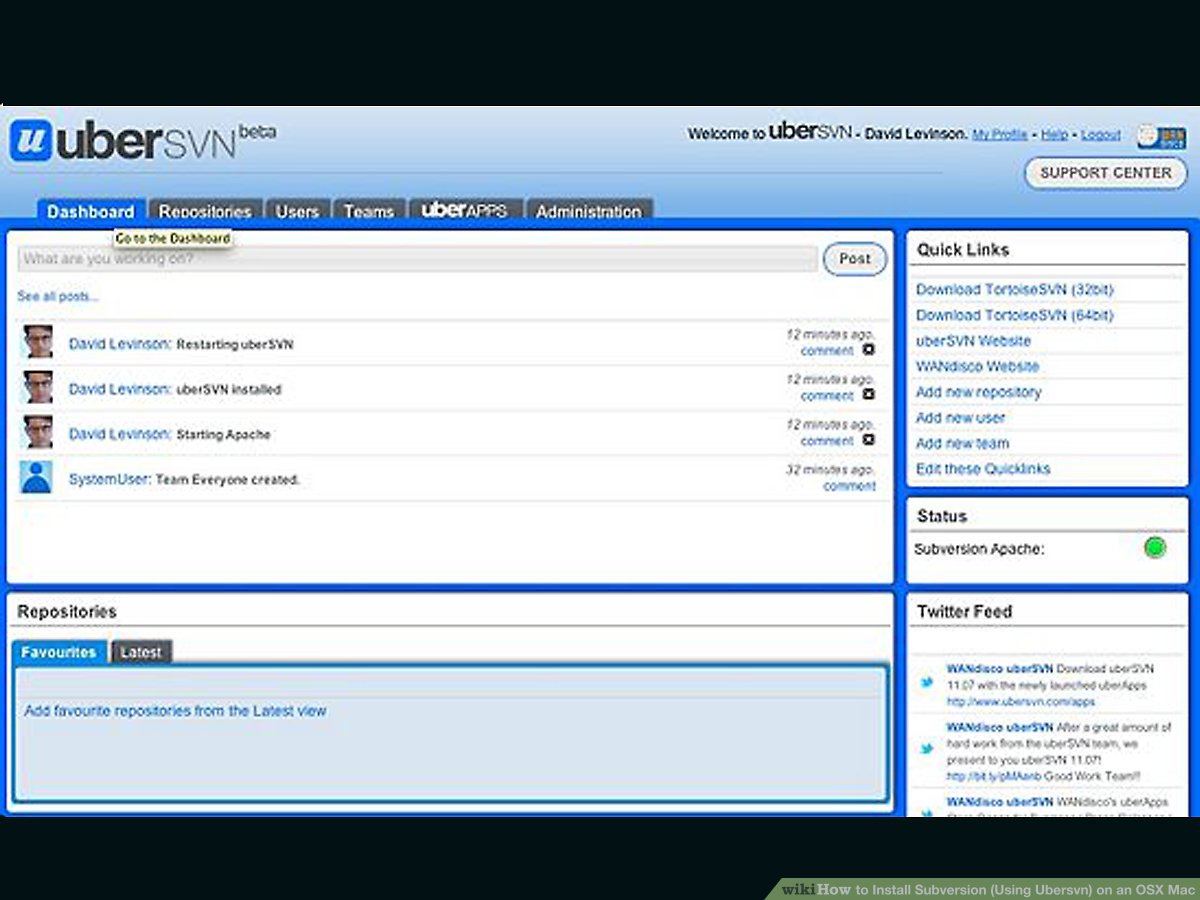Open David Levinson name on Restarting uberSVN post
This screenshot has height=900, width=1200.
point(120,344)
